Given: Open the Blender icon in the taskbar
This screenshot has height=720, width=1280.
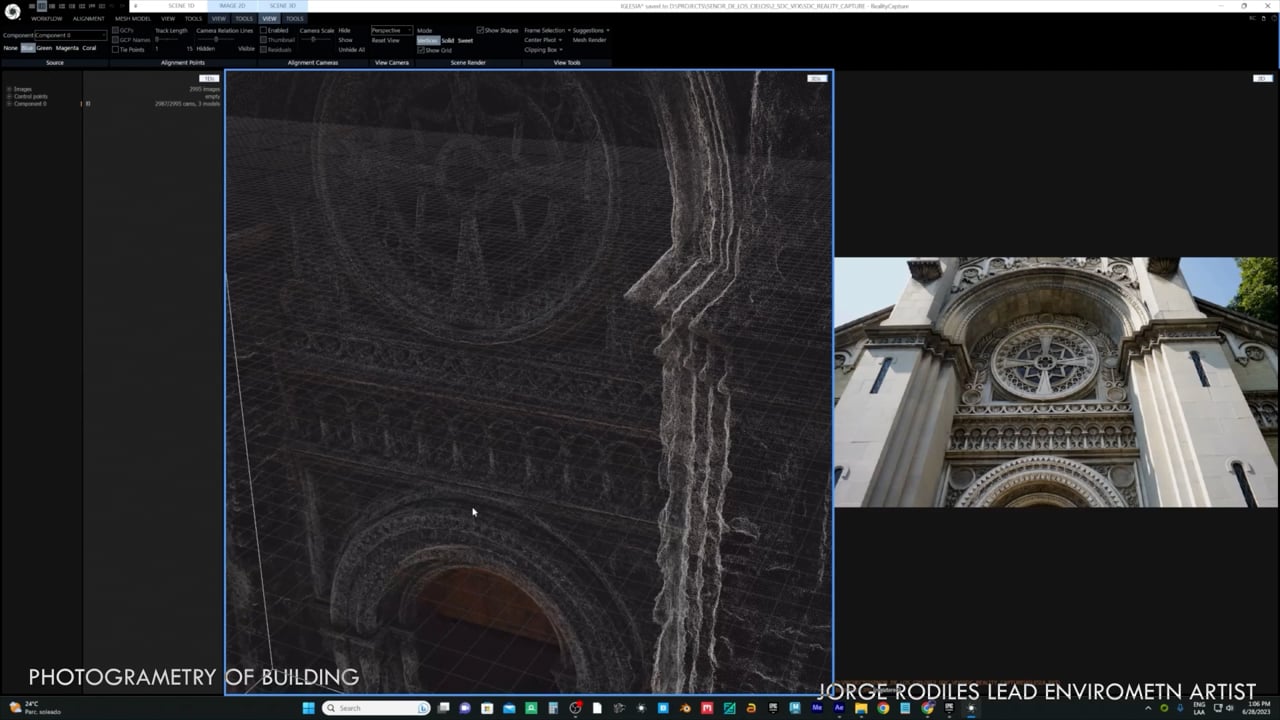Looking at the screenshot, I should [x=686, y=708].
